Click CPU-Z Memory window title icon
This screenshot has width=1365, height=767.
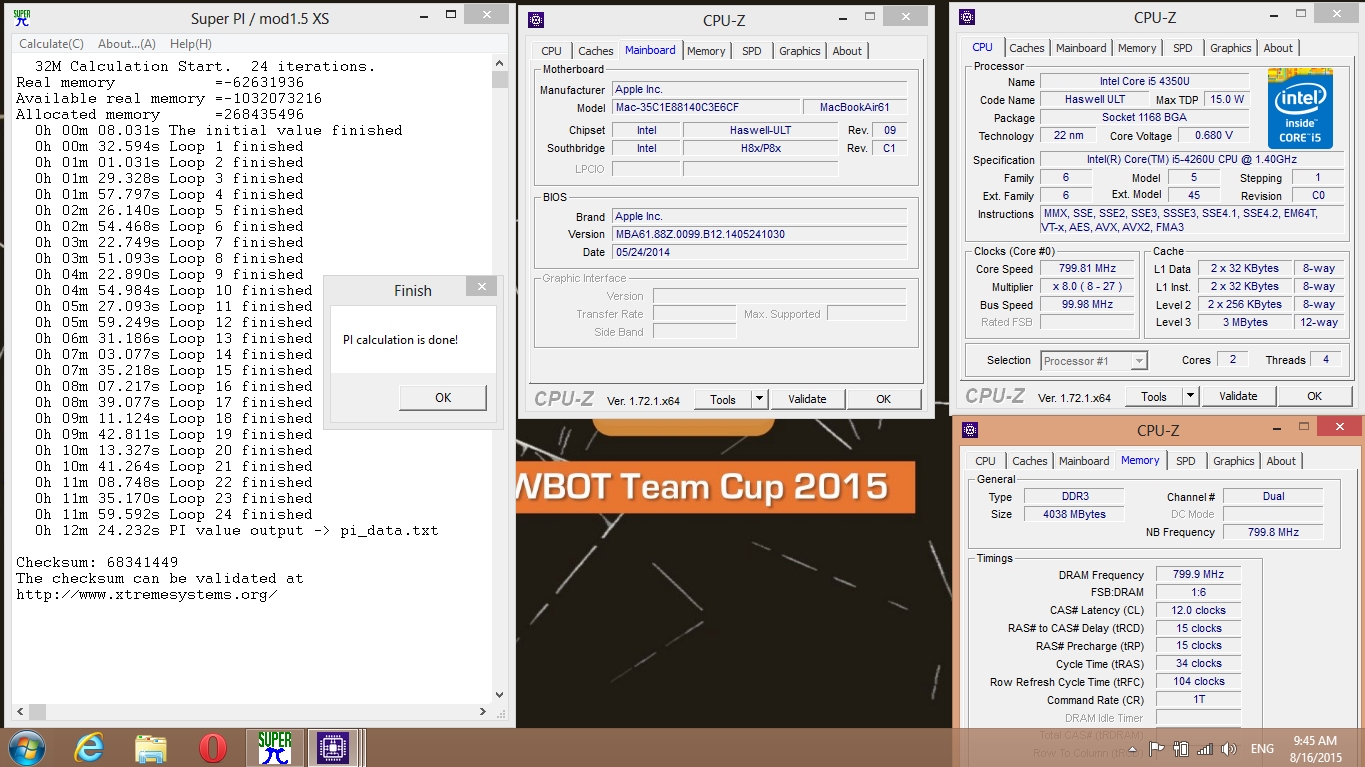pos(970,430)
